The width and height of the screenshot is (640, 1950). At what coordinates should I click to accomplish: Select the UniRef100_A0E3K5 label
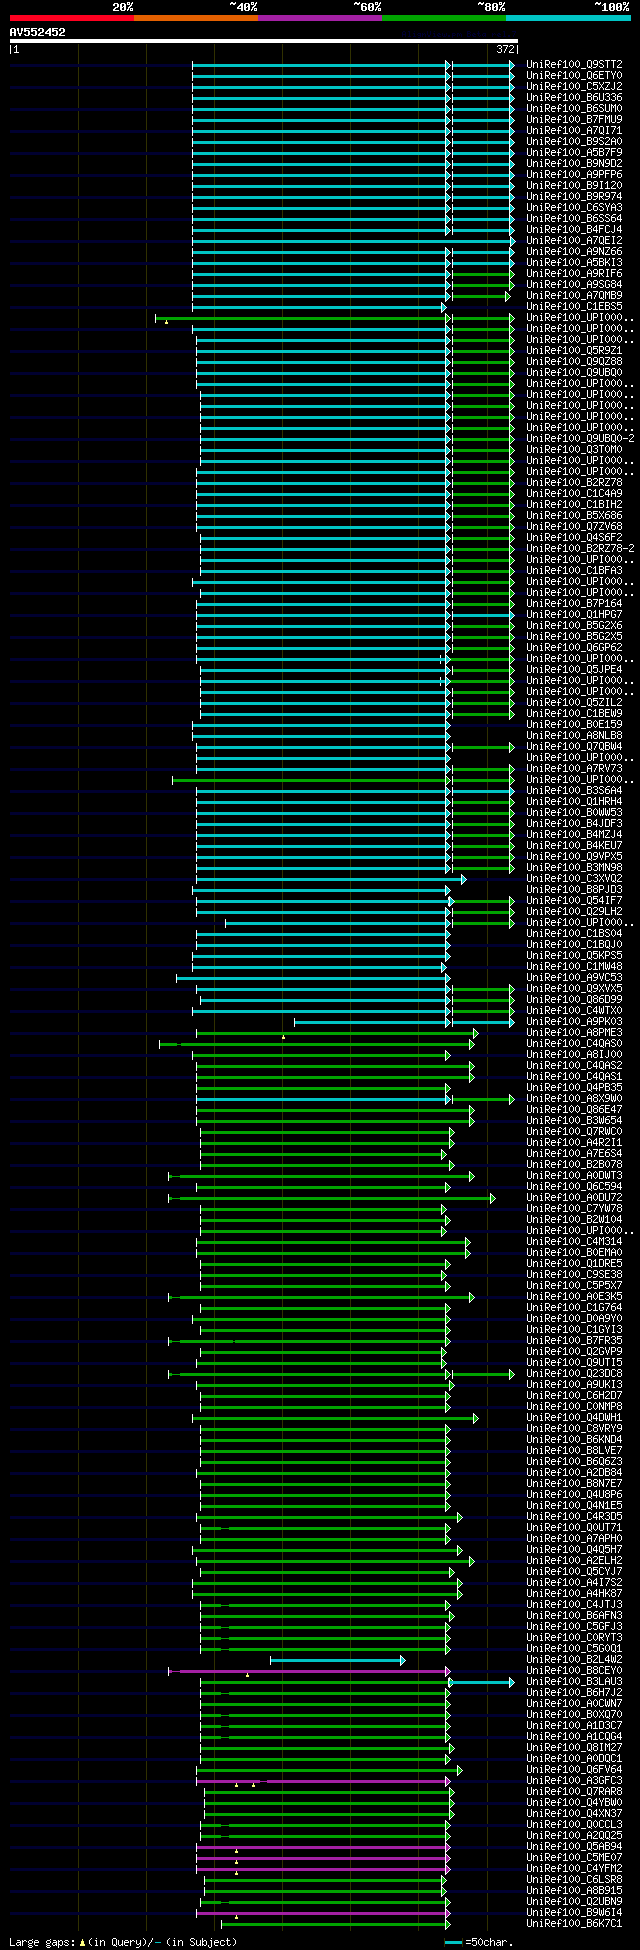pos(574,1296)
